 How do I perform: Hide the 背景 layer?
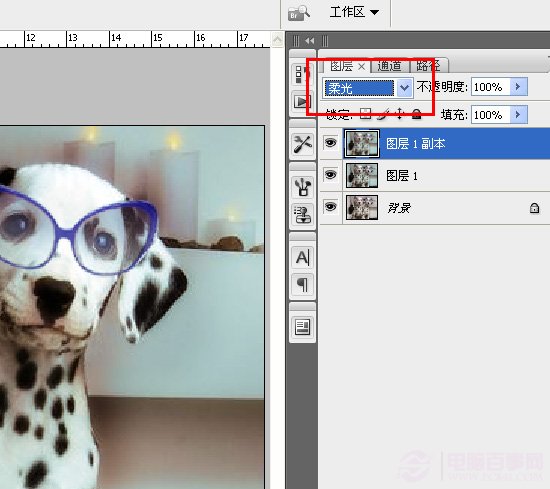[330, 206]
